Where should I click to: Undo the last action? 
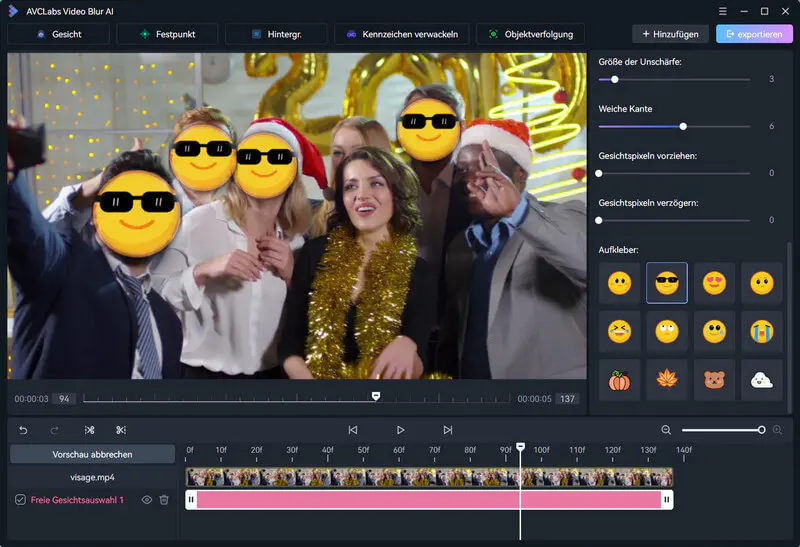pyautogui.click(x=23, y=430)
